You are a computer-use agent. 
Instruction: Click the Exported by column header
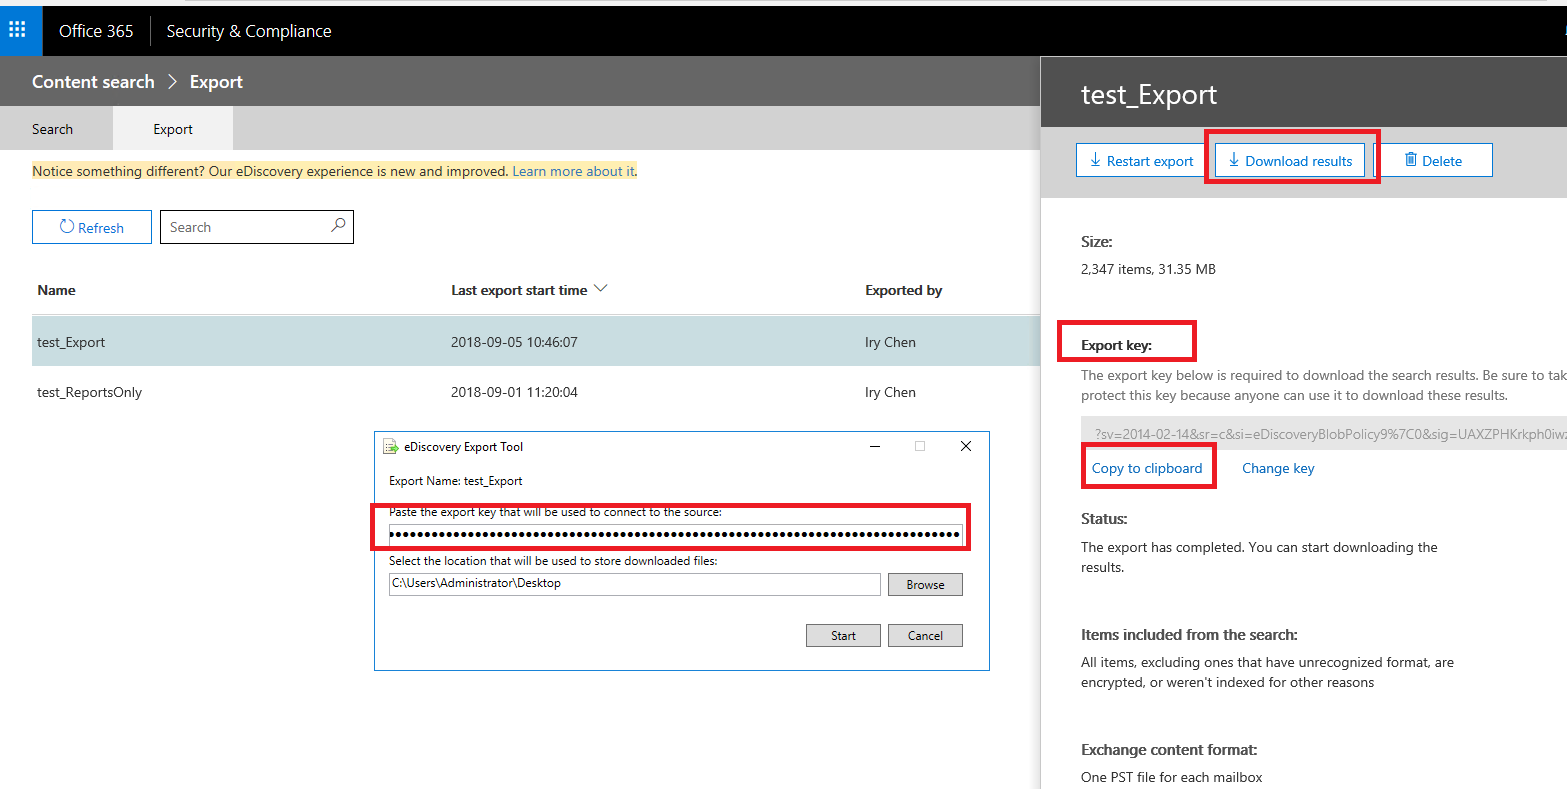[x=903, y=290]
